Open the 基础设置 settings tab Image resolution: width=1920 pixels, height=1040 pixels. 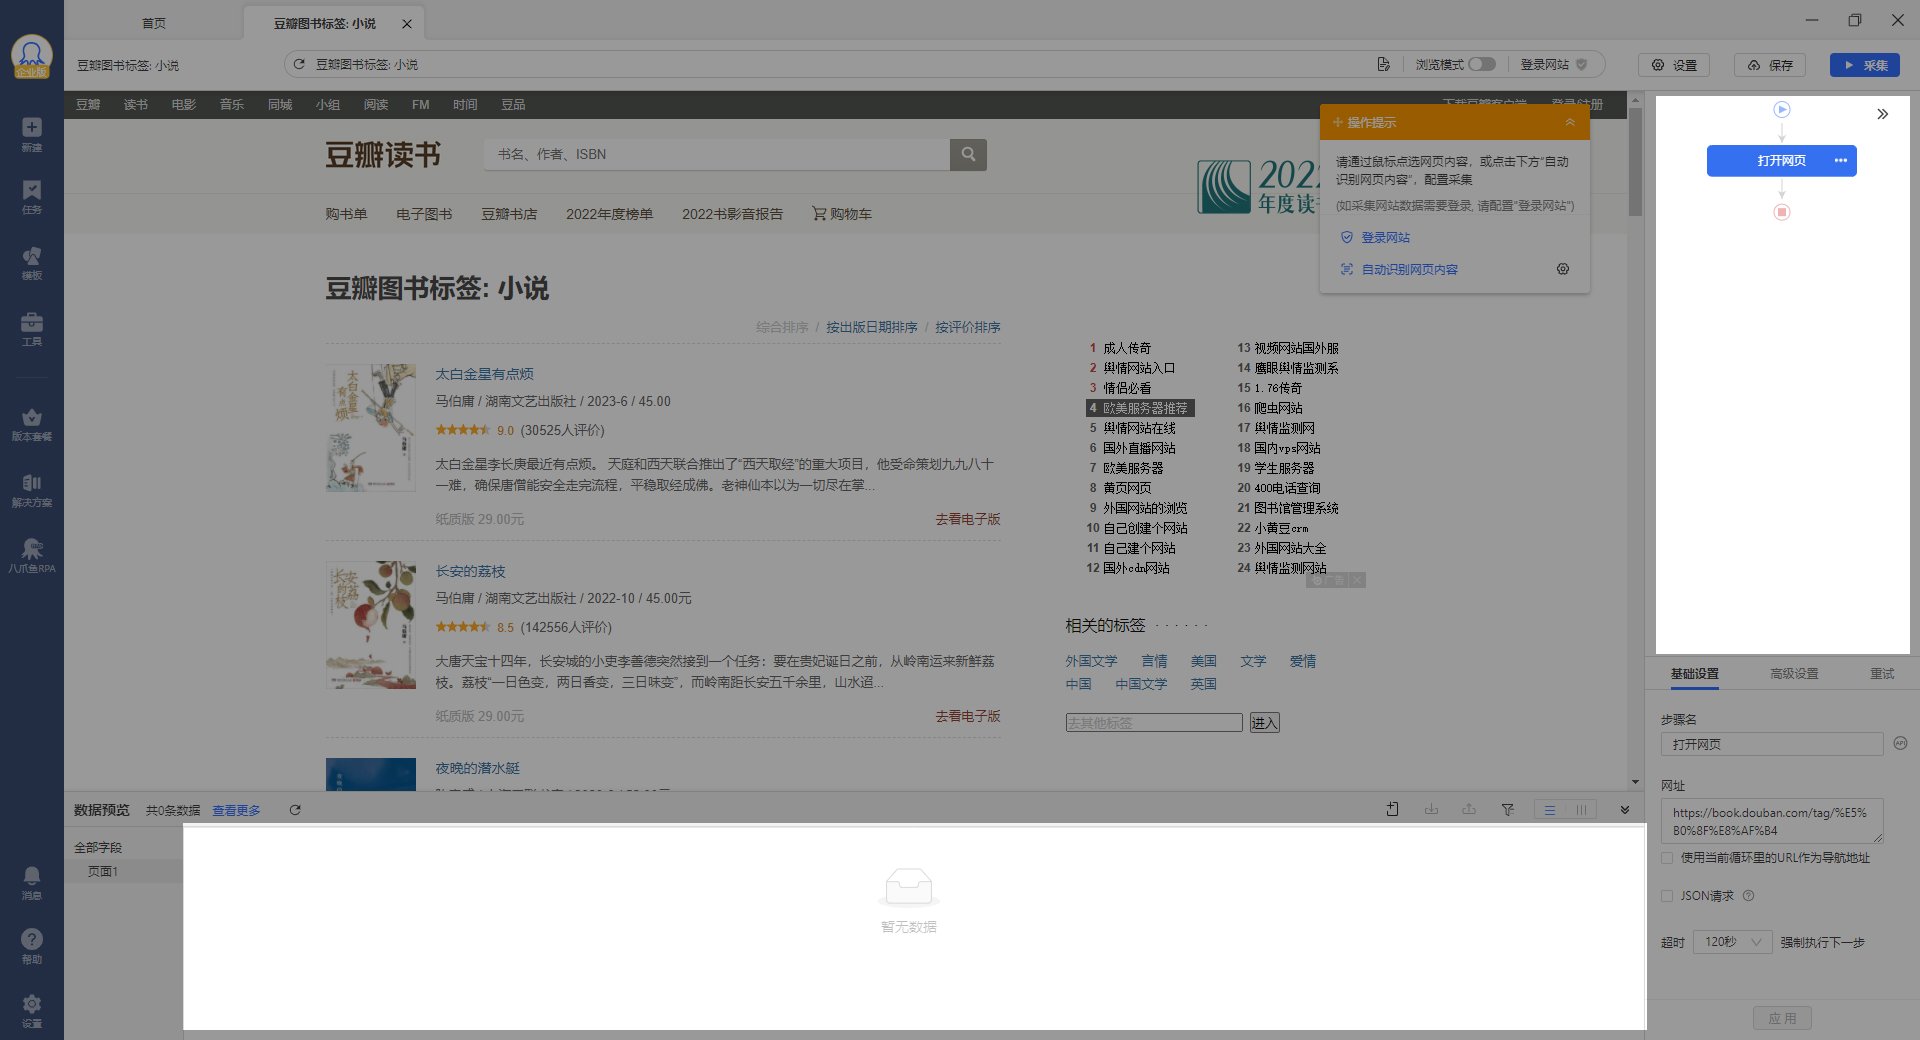pos(1694,674)
